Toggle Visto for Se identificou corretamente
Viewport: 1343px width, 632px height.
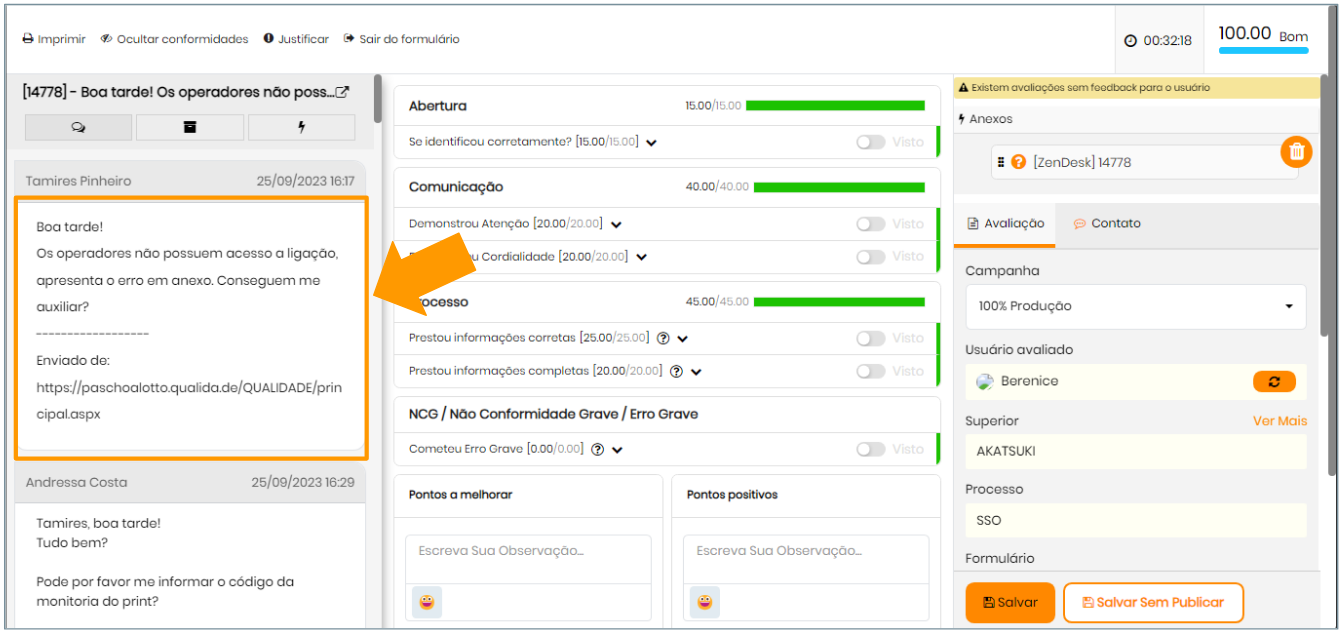point(870,142)
